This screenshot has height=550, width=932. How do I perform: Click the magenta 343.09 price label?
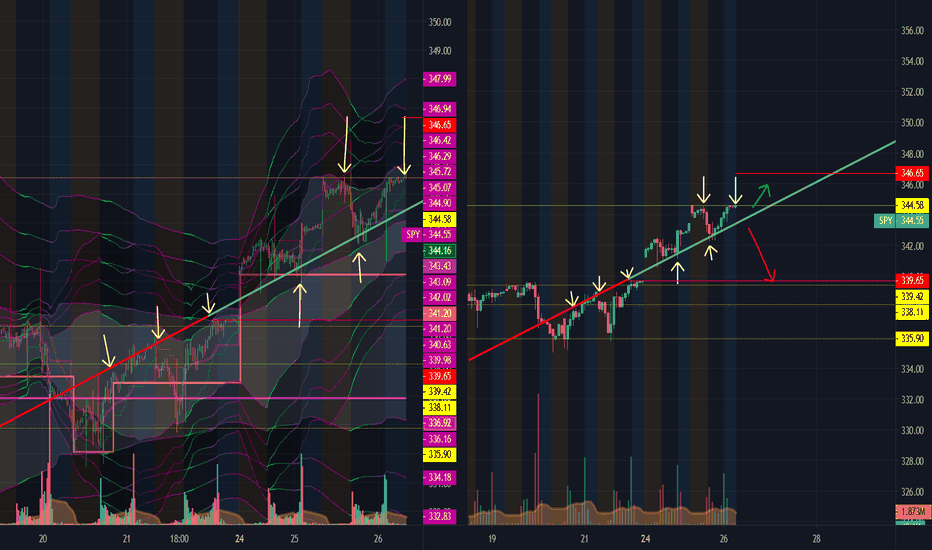coord(439,282)
